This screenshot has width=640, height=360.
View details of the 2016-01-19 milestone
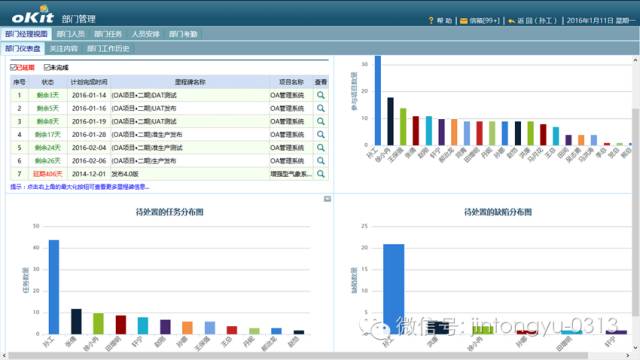(321, 121)
